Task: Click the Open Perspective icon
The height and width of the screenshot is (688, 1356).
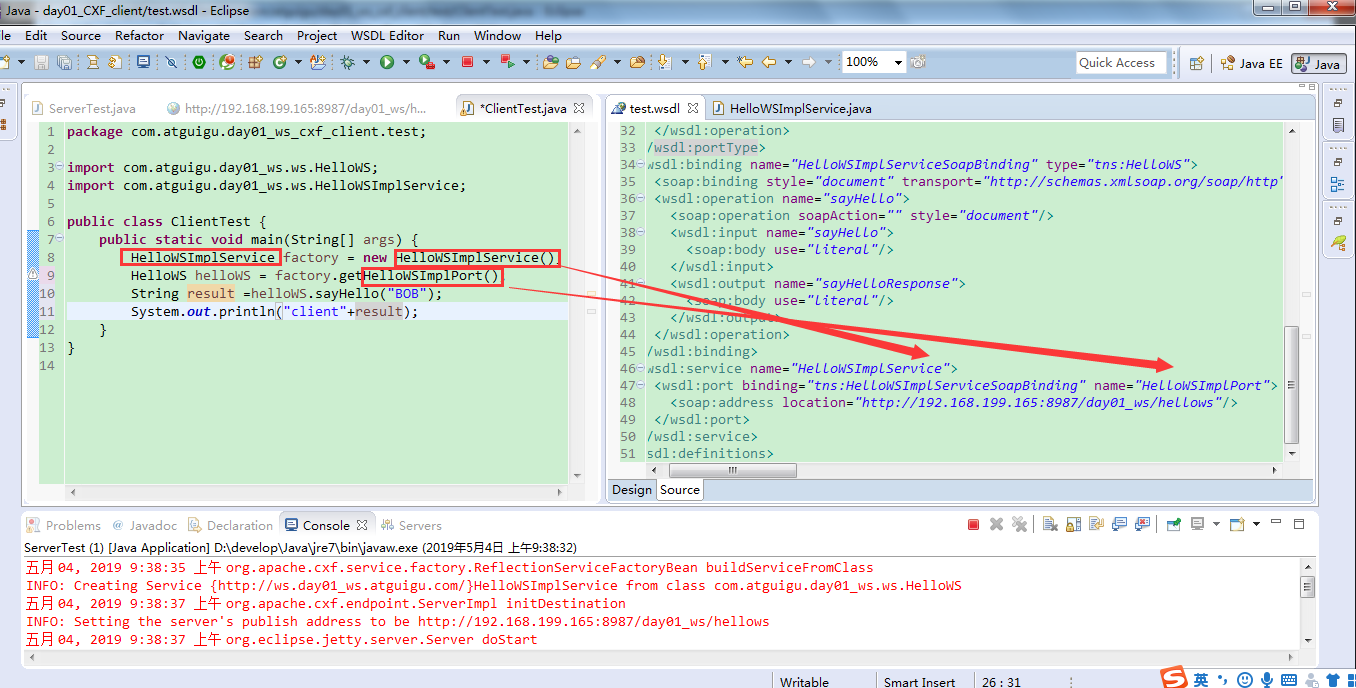Action: (1197, 63)
